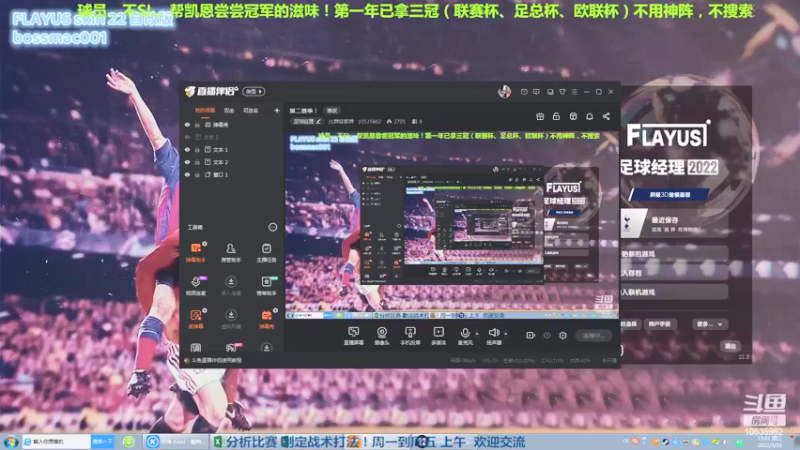Viewport: 800px width, 450px height.
Task: Click the record video icon
Action: pyautogui.click(x=531, y=335)
